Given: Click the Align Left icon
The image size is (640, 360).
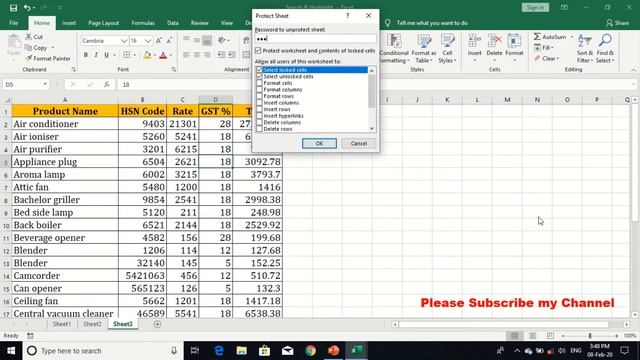Looking at the screenshot, I should click(187, 55).
